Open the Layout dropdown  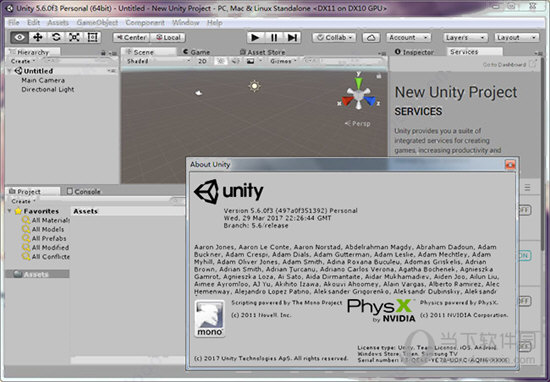(516, 38)
